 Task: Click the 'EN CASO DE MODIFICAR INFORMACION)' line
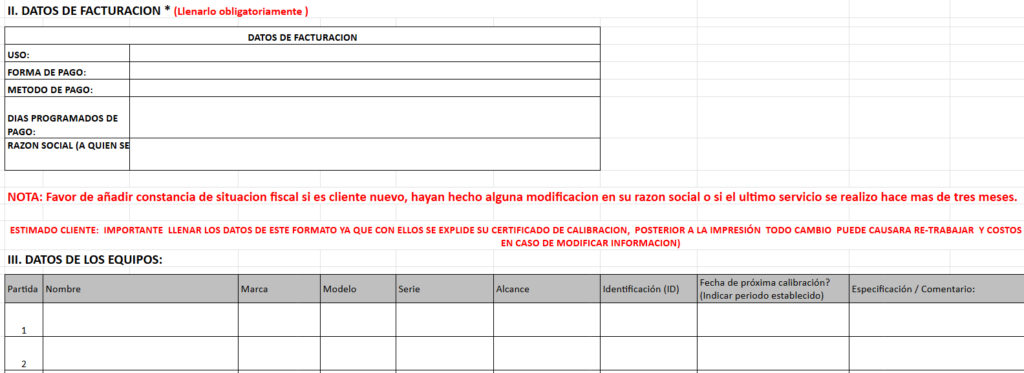pyautogui.click(x=590, y=243)
